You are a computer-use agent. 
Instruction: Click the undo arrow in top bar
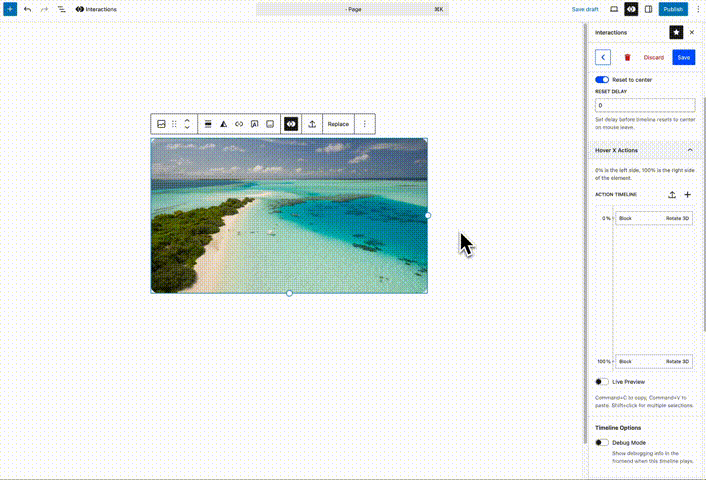pyautogui.click(x=27, y=9)
